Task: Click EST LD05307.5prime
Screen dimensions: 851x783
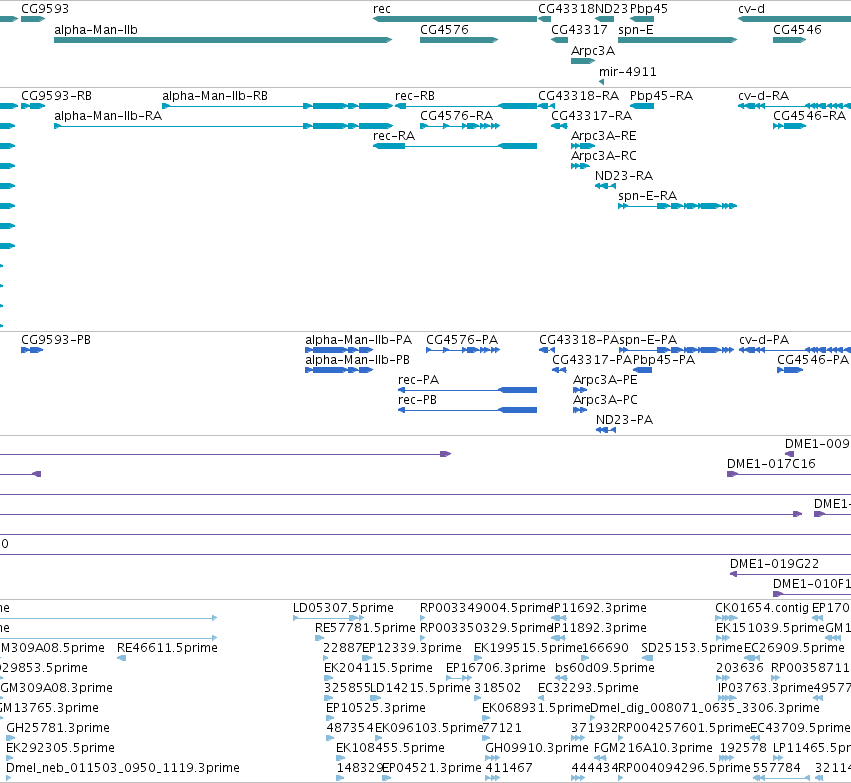Action: coord(343,608)
